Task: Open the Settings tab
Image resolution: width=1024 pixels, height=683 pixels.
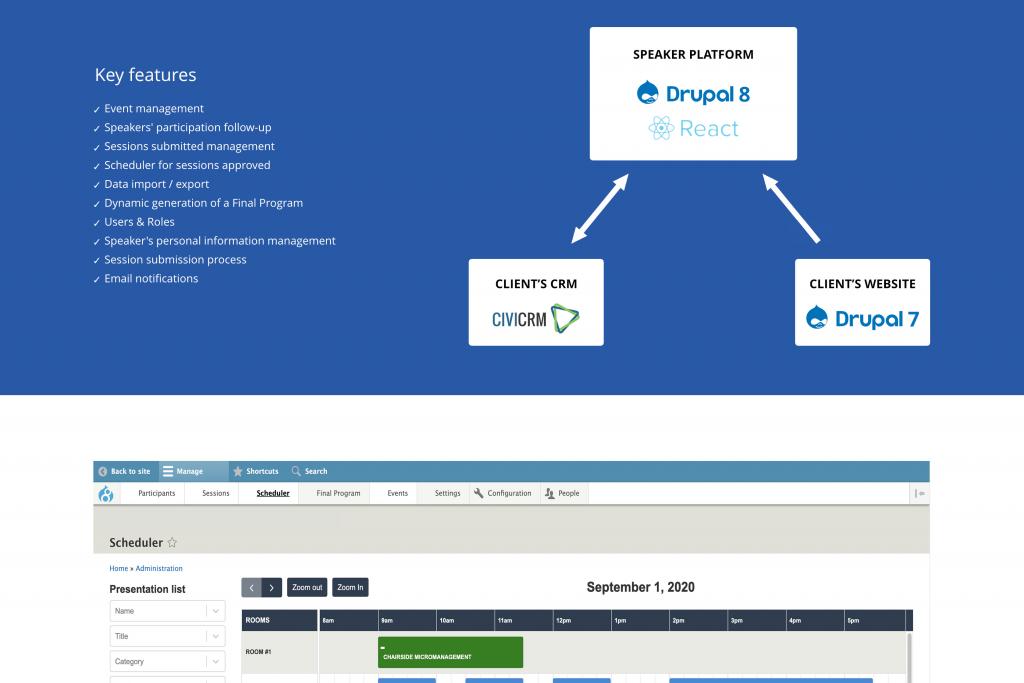Action: pos(447,494)
